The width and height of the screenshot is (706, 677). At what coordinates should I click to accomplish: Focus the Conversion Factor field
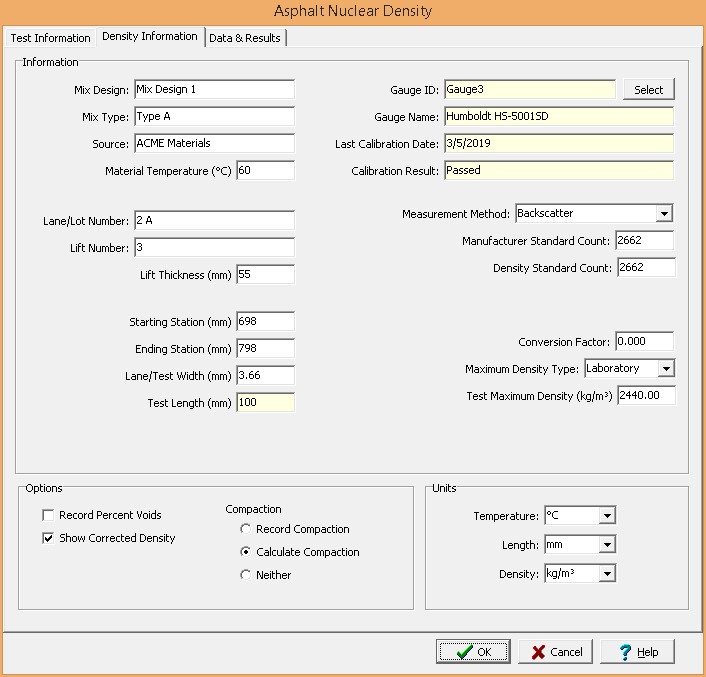click(x=644, y=342)
